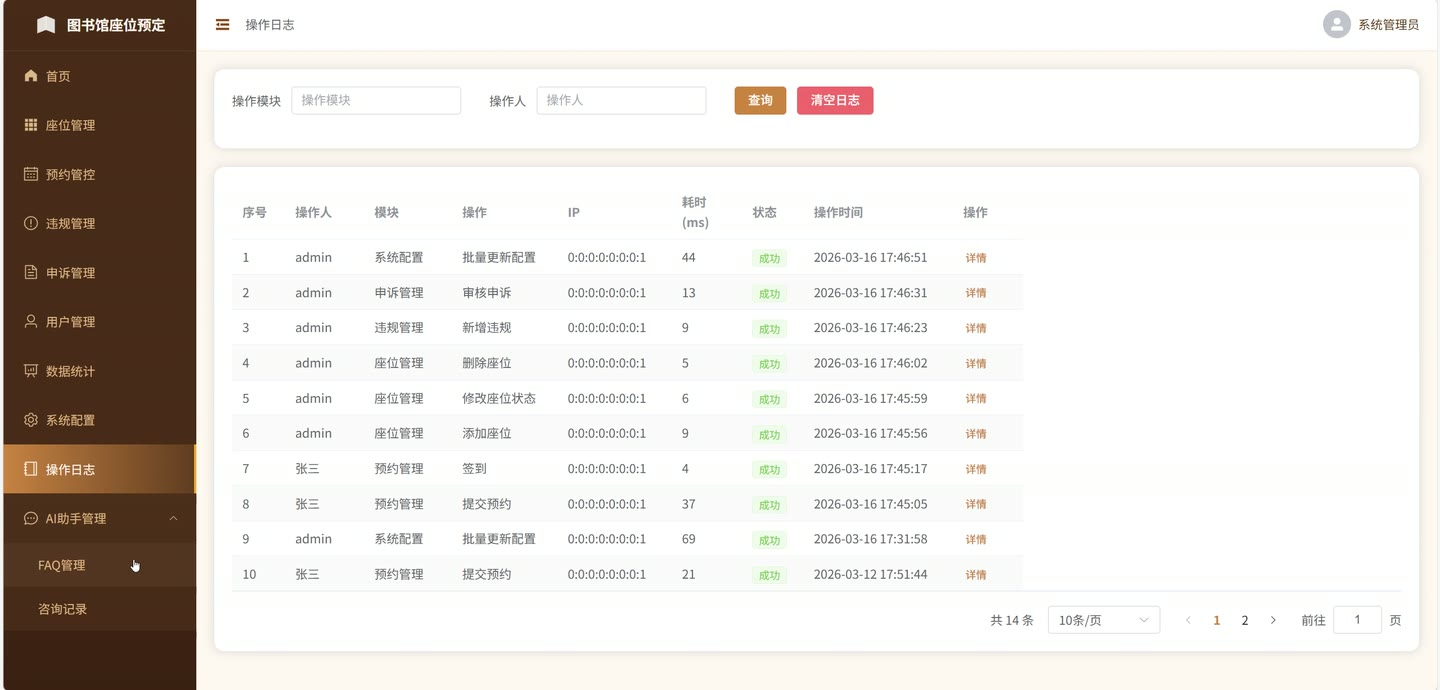Viewport: 1440px width, 690px height.
Task: Open 违规管理 menu item
Action: pyautogui.click(x=100, y=223)
